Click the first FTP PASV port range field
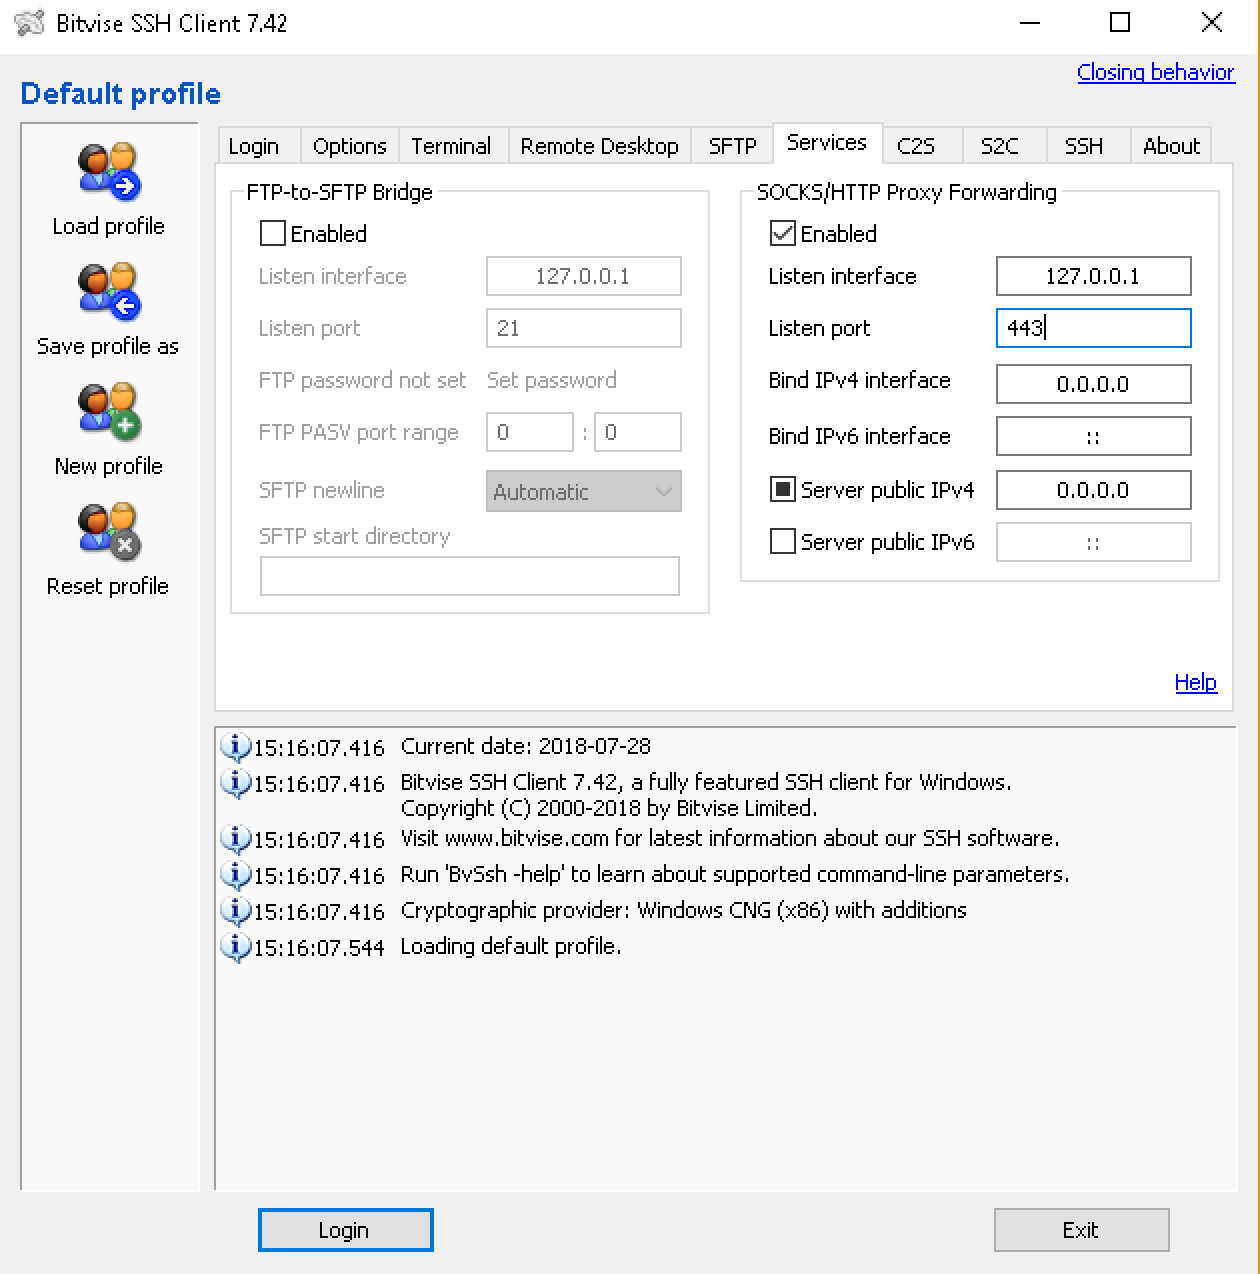Viewport: 1260px width, 1274px height. pos(530,432)
